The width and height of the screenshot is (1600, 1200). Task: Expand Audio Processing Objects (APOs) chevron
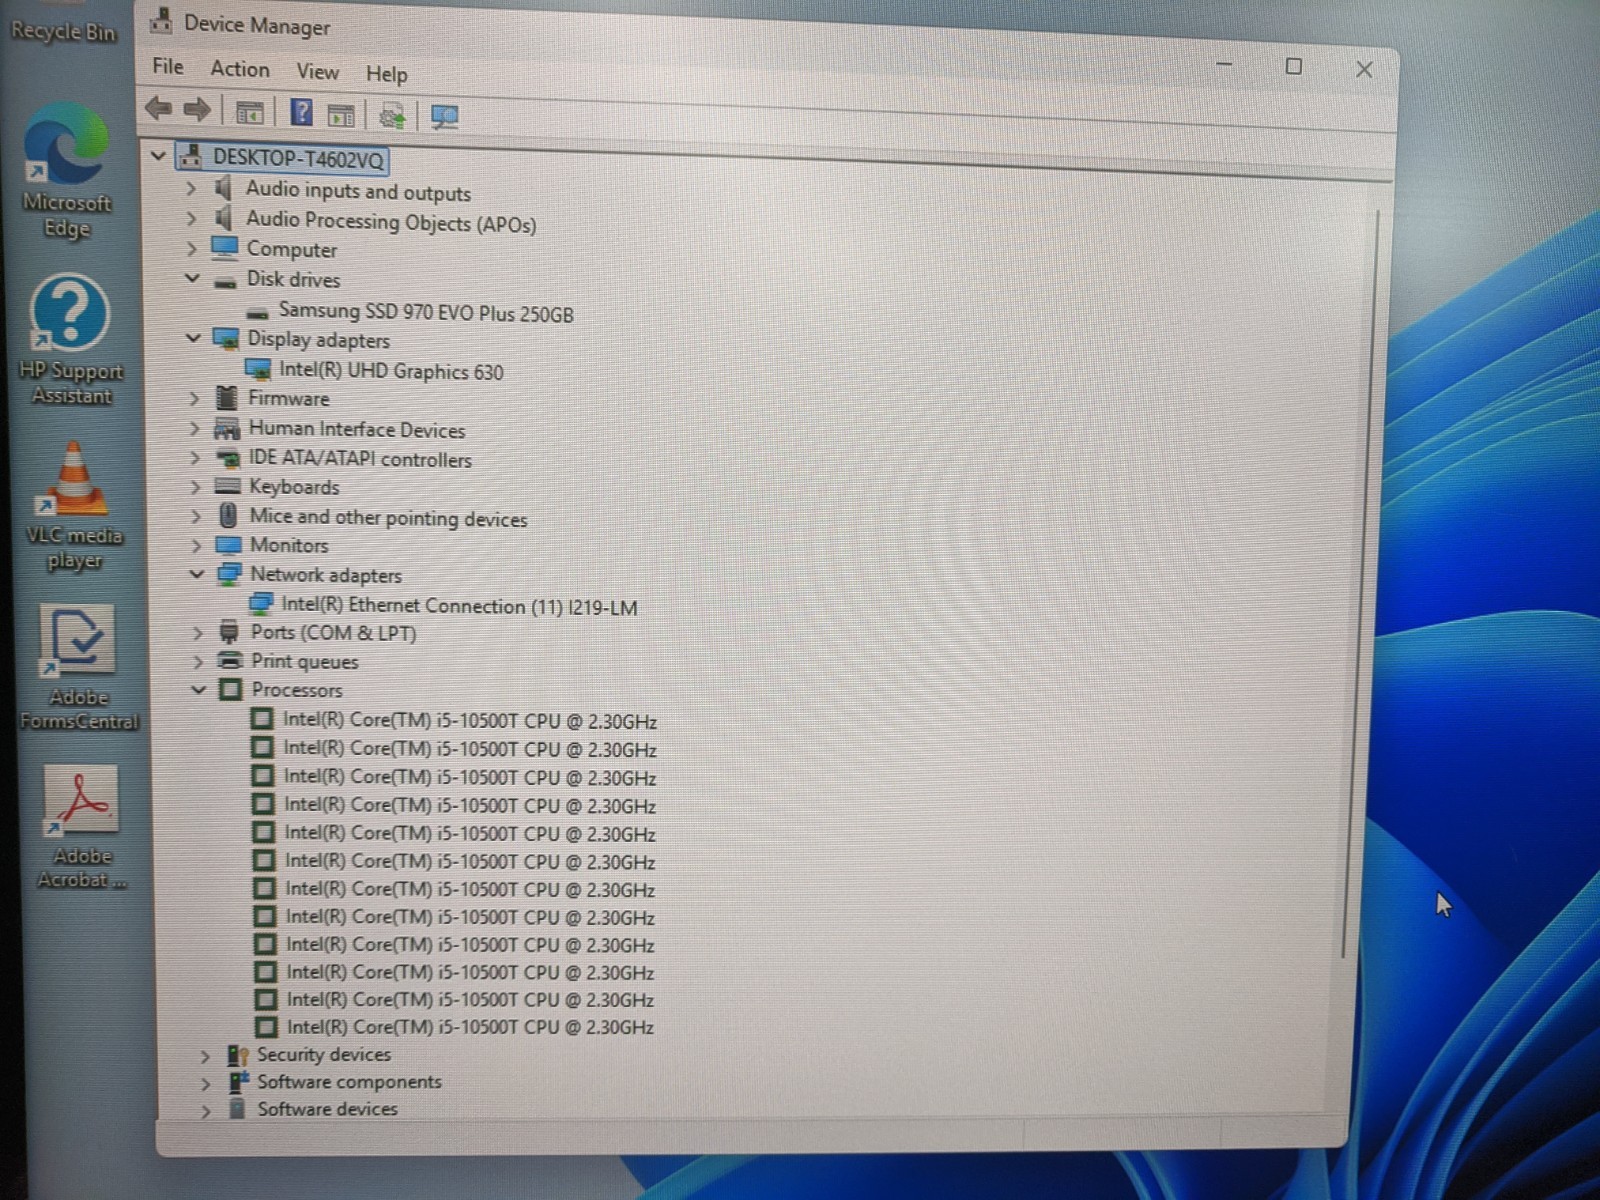[191, 218]
